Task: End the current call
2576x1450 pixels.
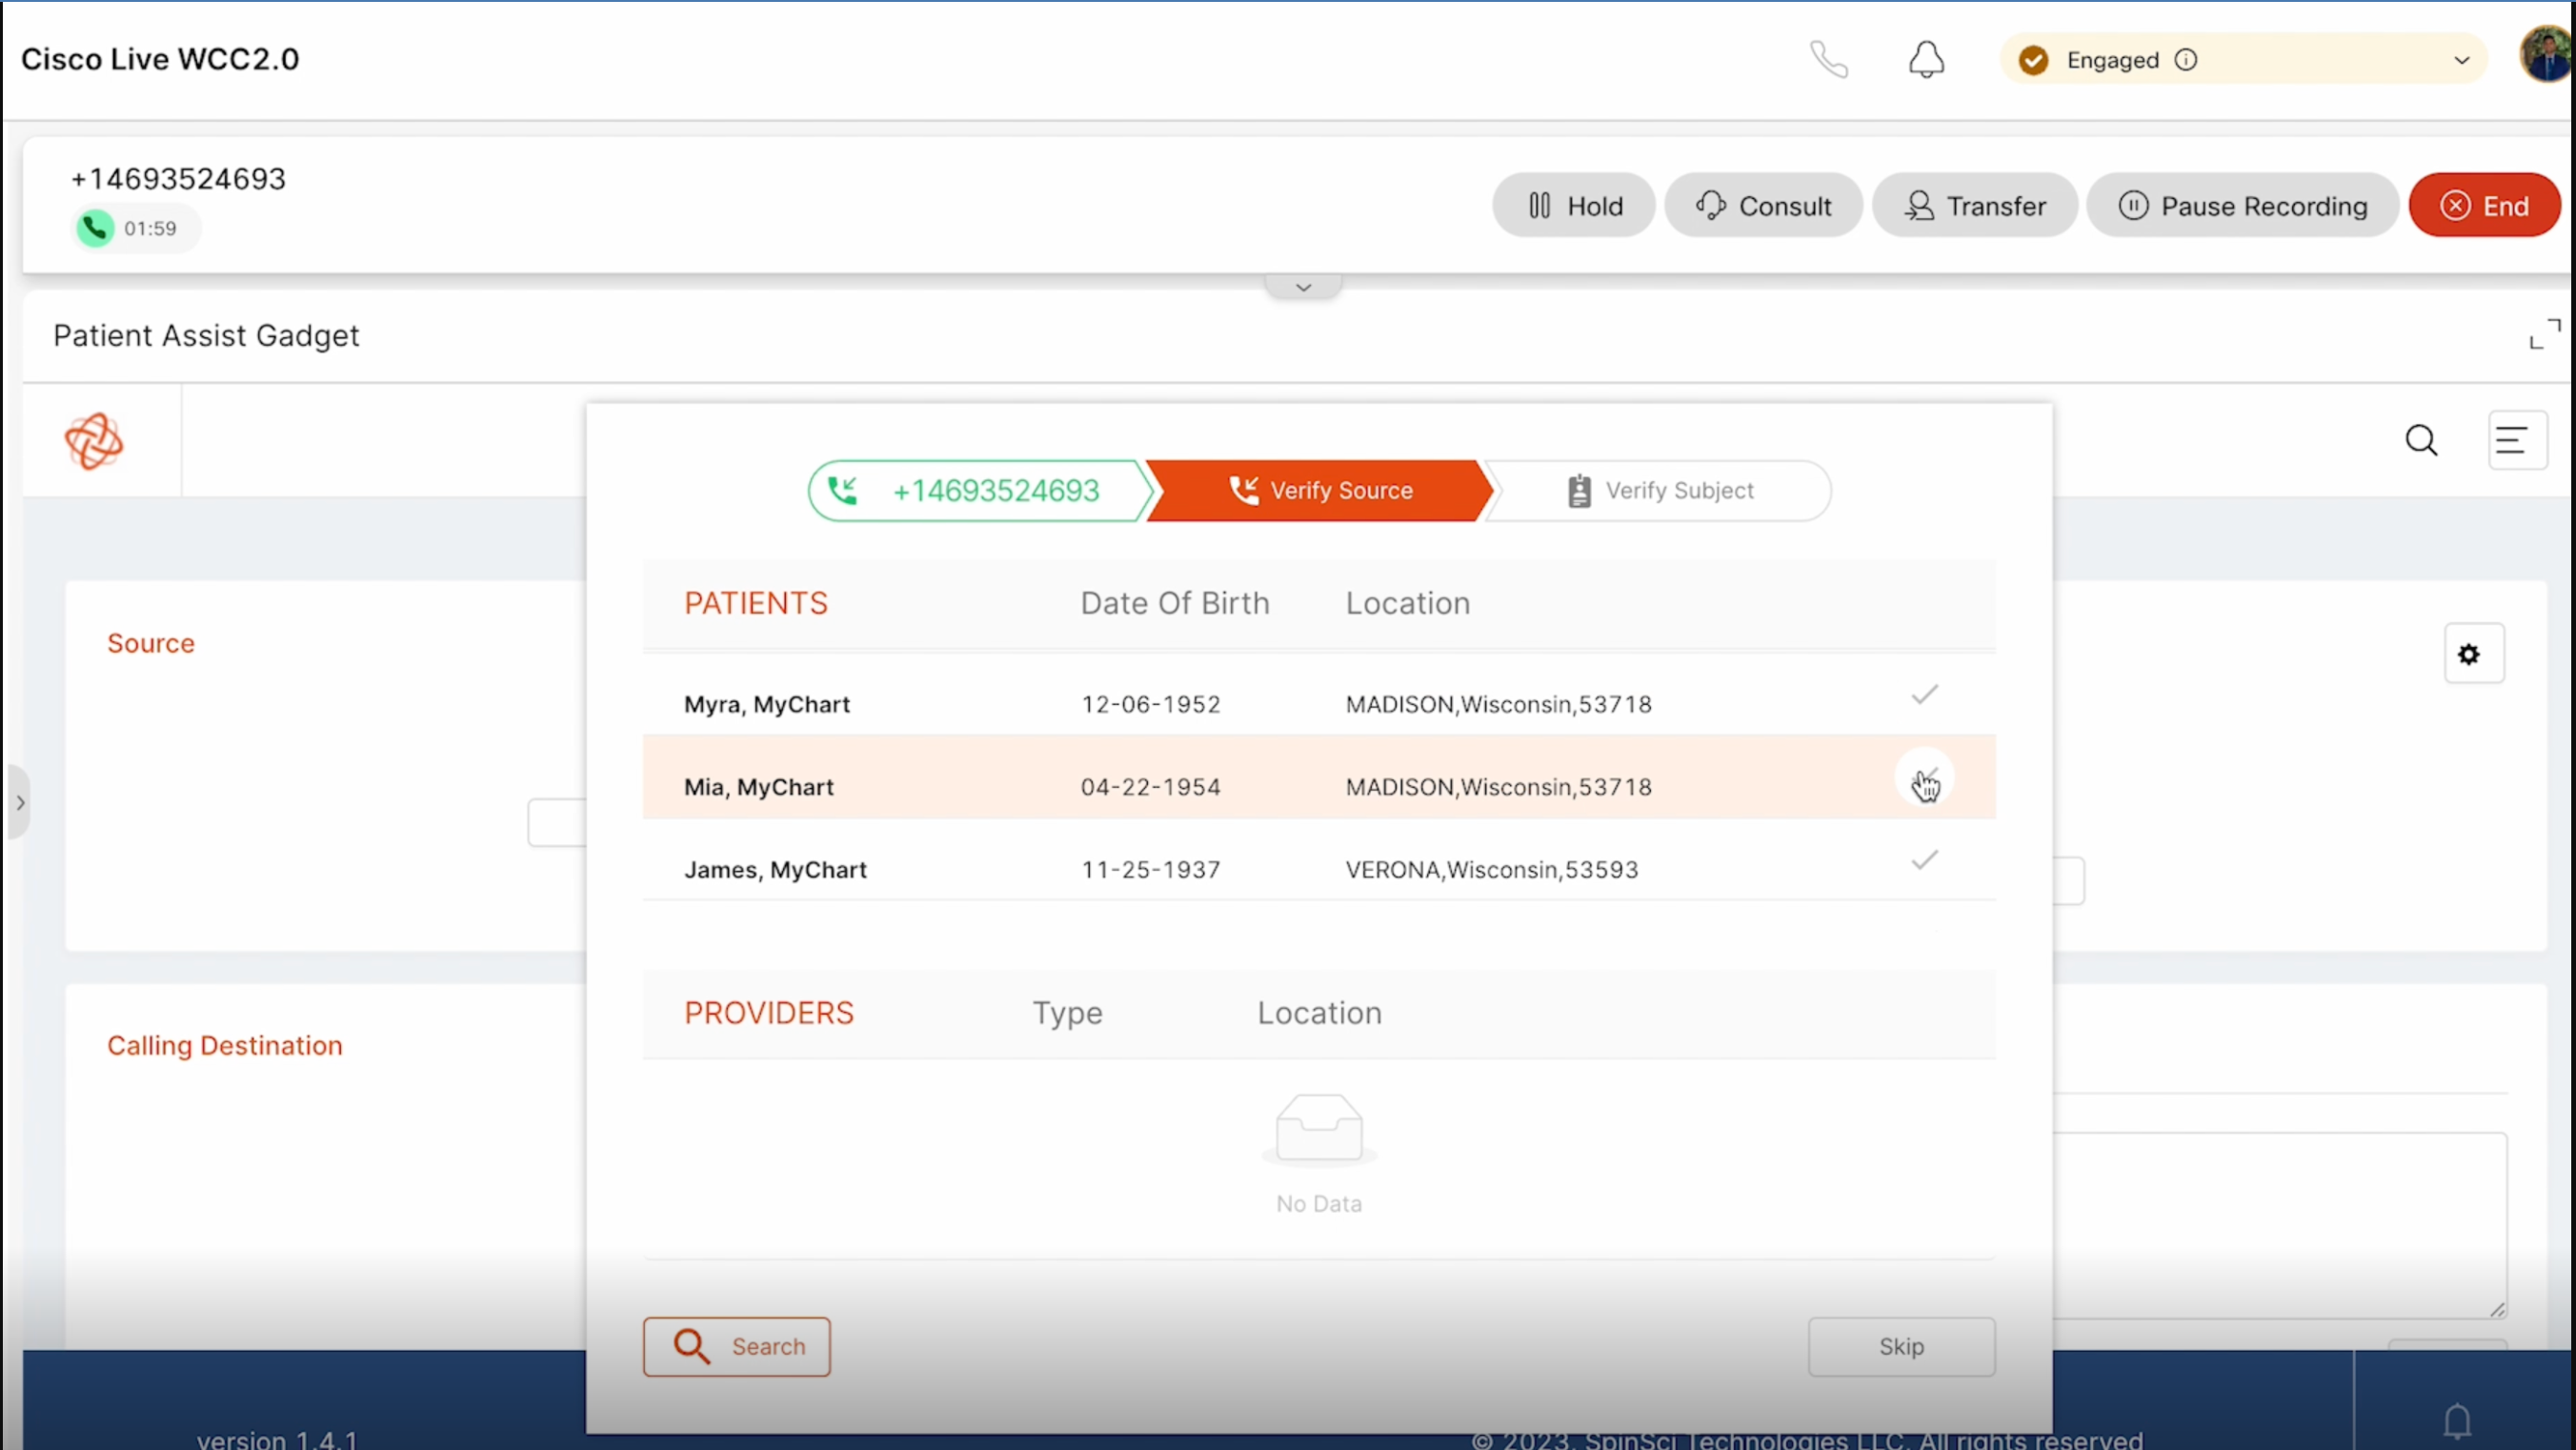Action: point(2485,206)
